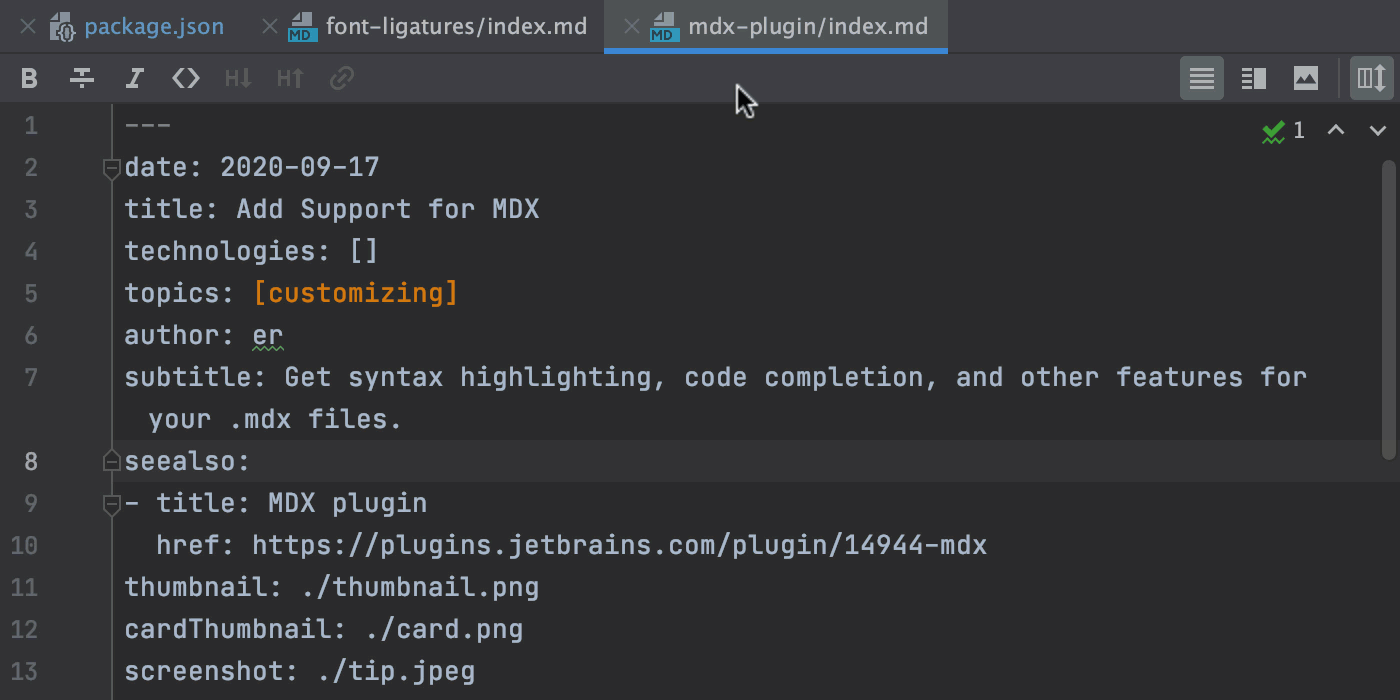
Task: Toggle auto-scroll preview button
Action: click(x=1372, y=78)
